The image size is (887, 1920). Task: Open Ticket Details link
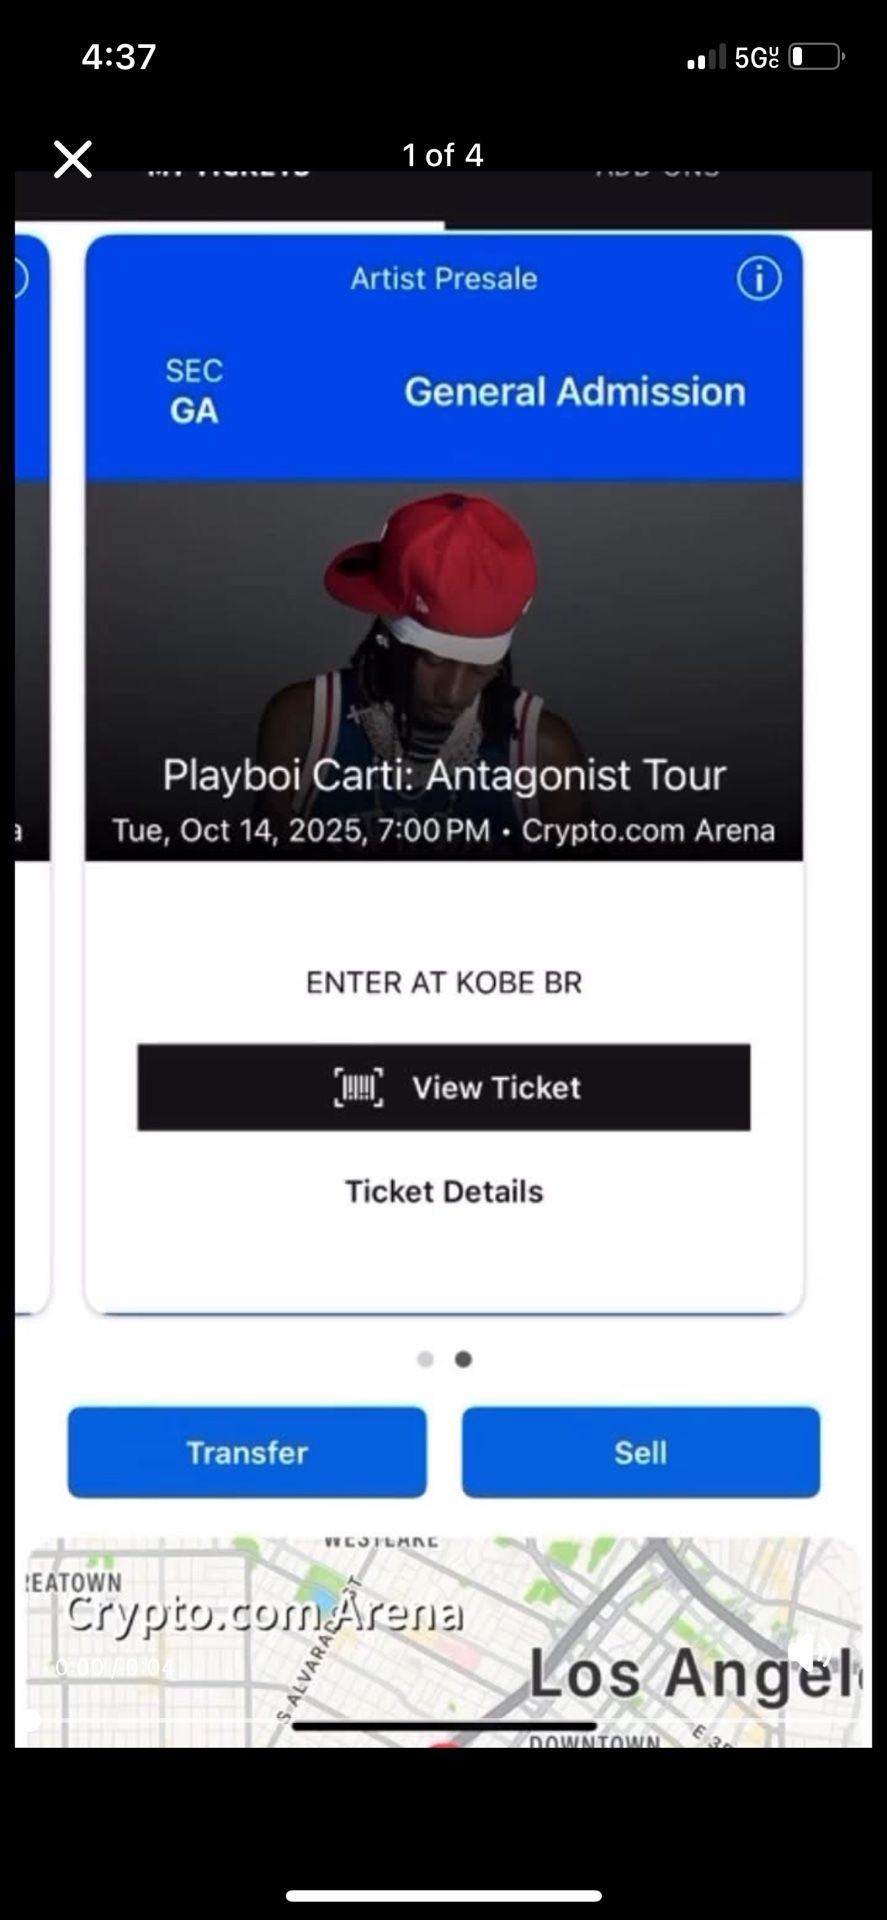[444, 1191]
